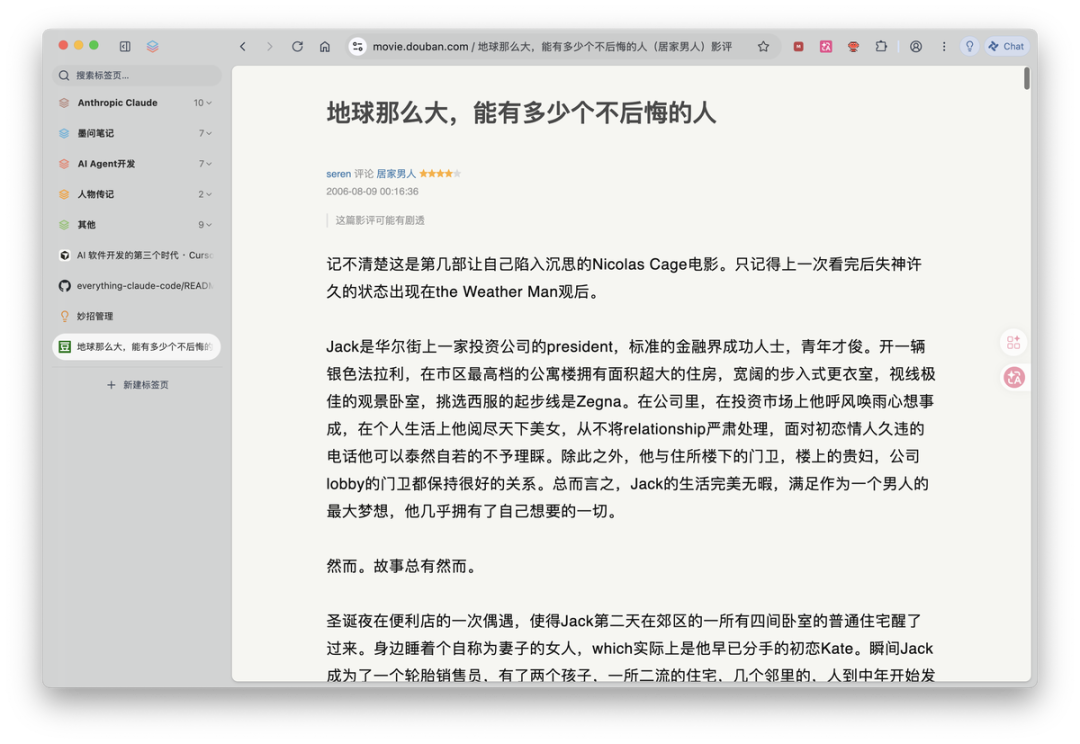Click the floating translate button on the page
The height and width of the screenshot is (744, 1080).
(1013, 377)
